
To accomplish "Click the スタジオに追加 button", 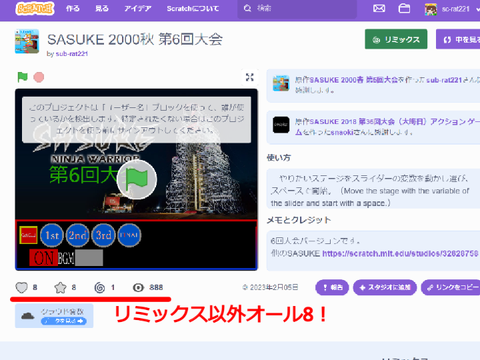I will (385, 287).
